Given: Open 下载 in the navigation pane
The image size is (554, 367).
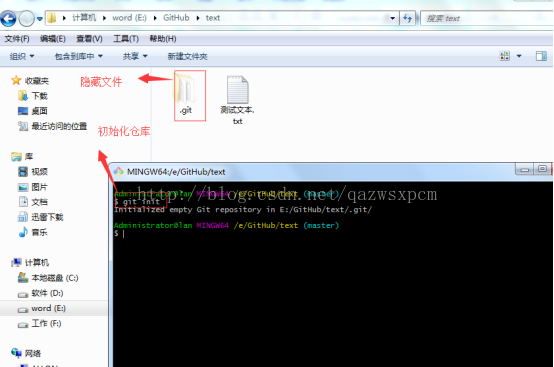Looking at the screenshot, I should tap(33, 96).
